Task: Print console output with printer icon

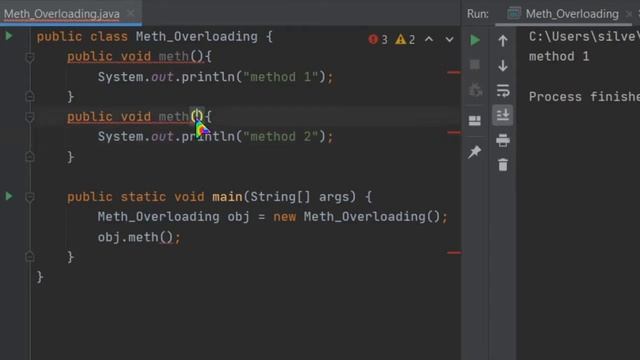Action: click(x=503, y=140)
